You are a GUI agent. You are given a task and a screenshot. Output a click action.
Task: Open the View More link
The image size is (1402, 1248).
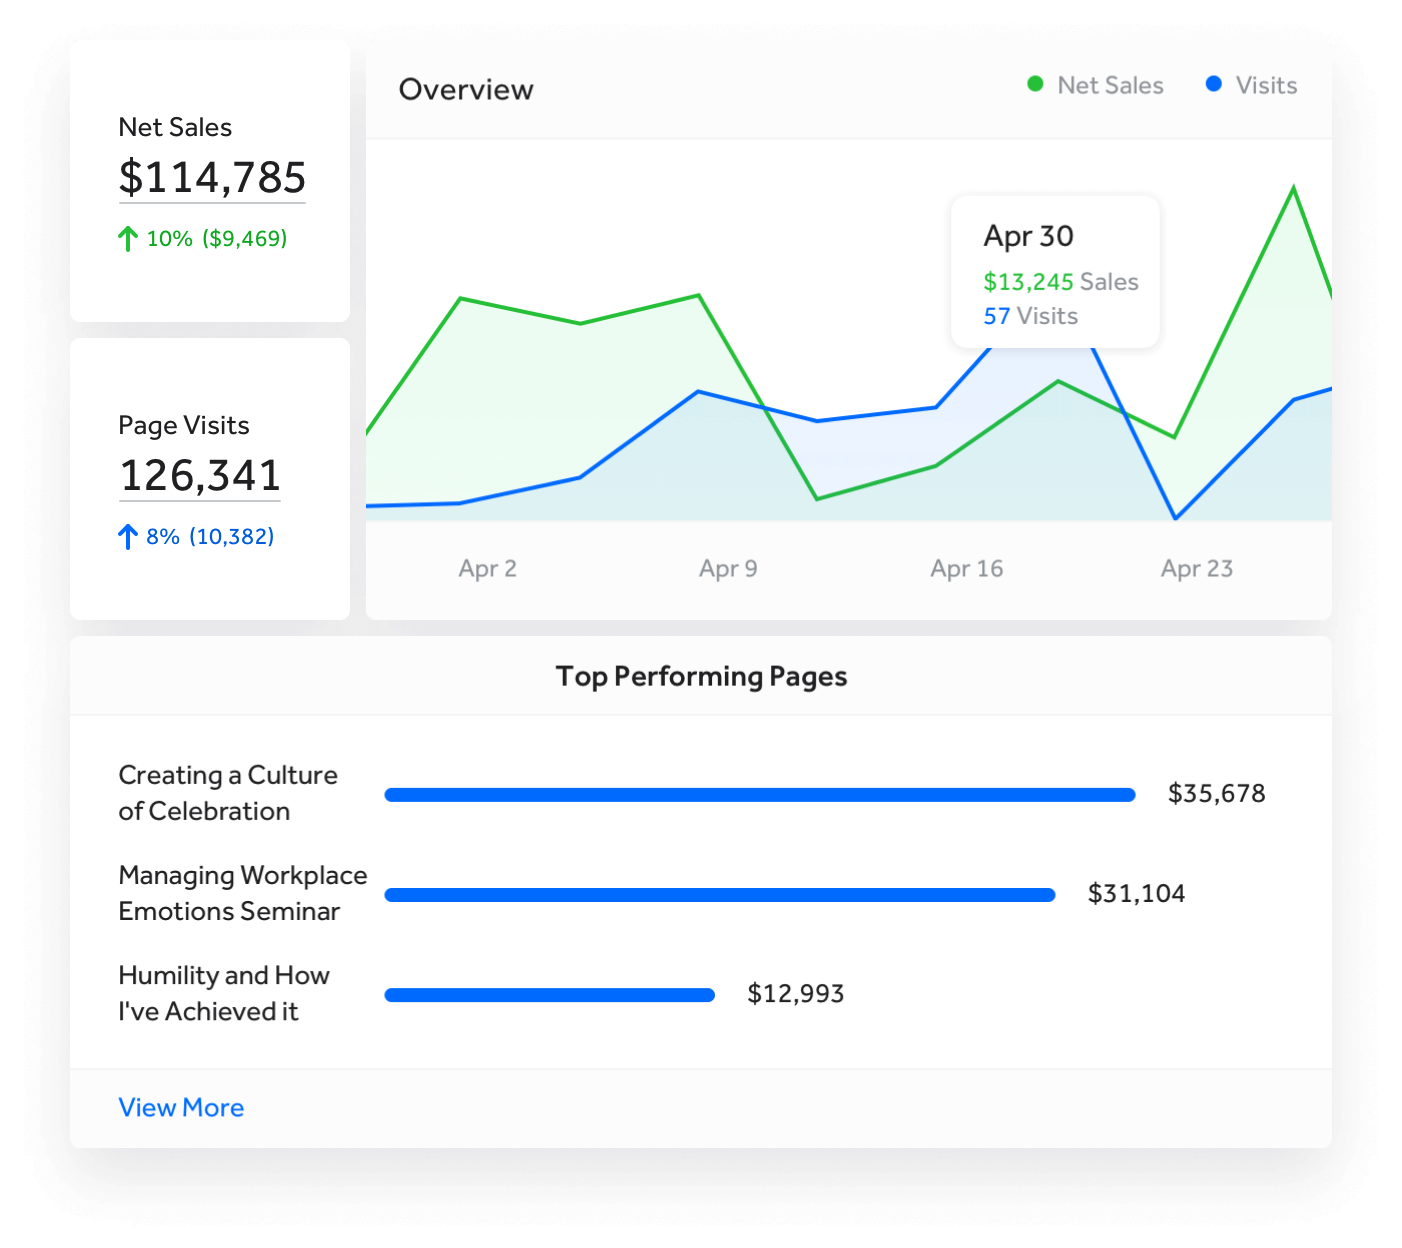point(181,1107)
